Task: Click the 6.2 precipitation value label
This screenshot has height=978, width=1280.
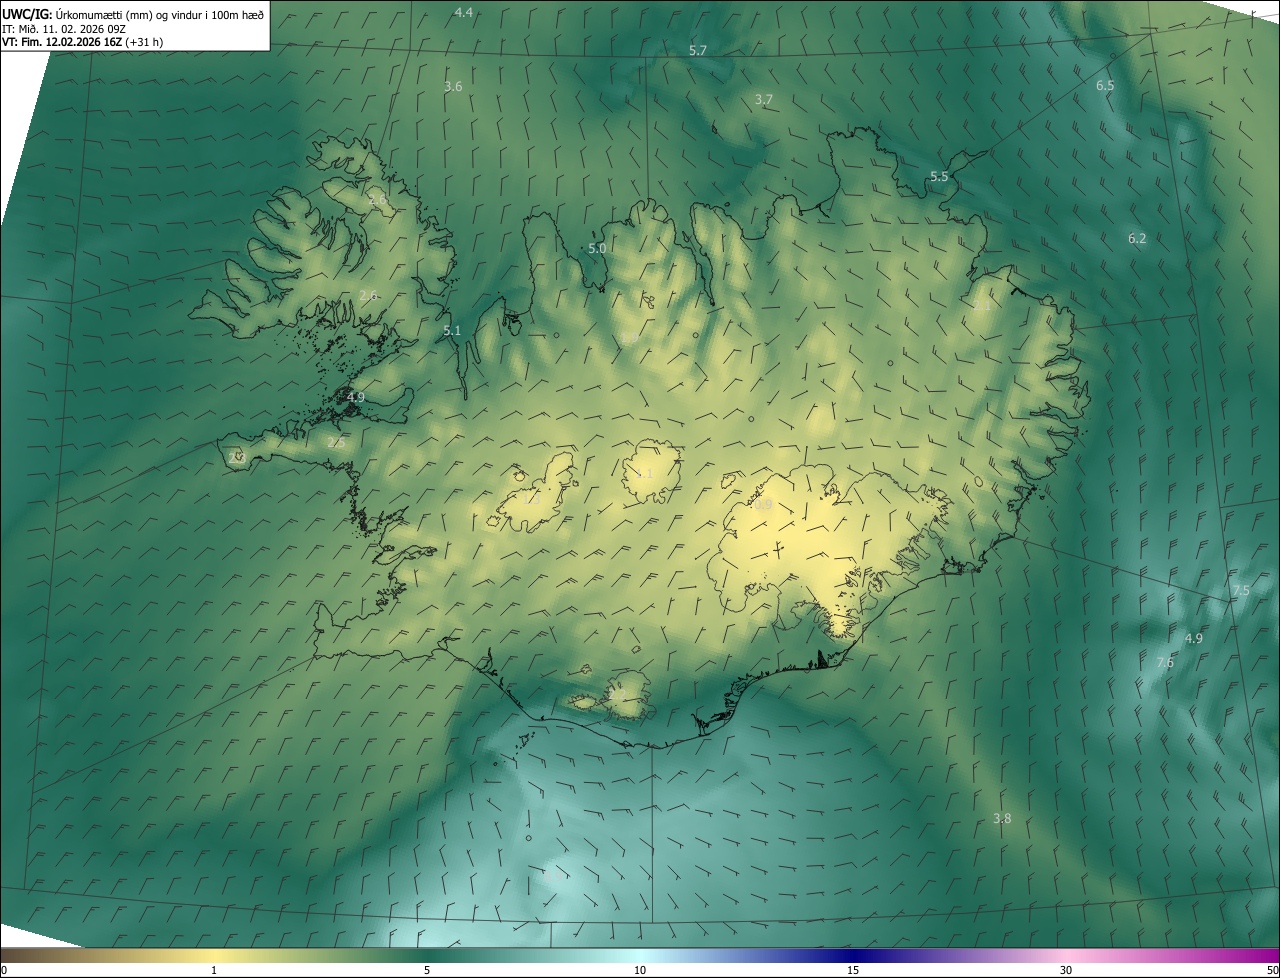Action: click(x=1137, y=239)
